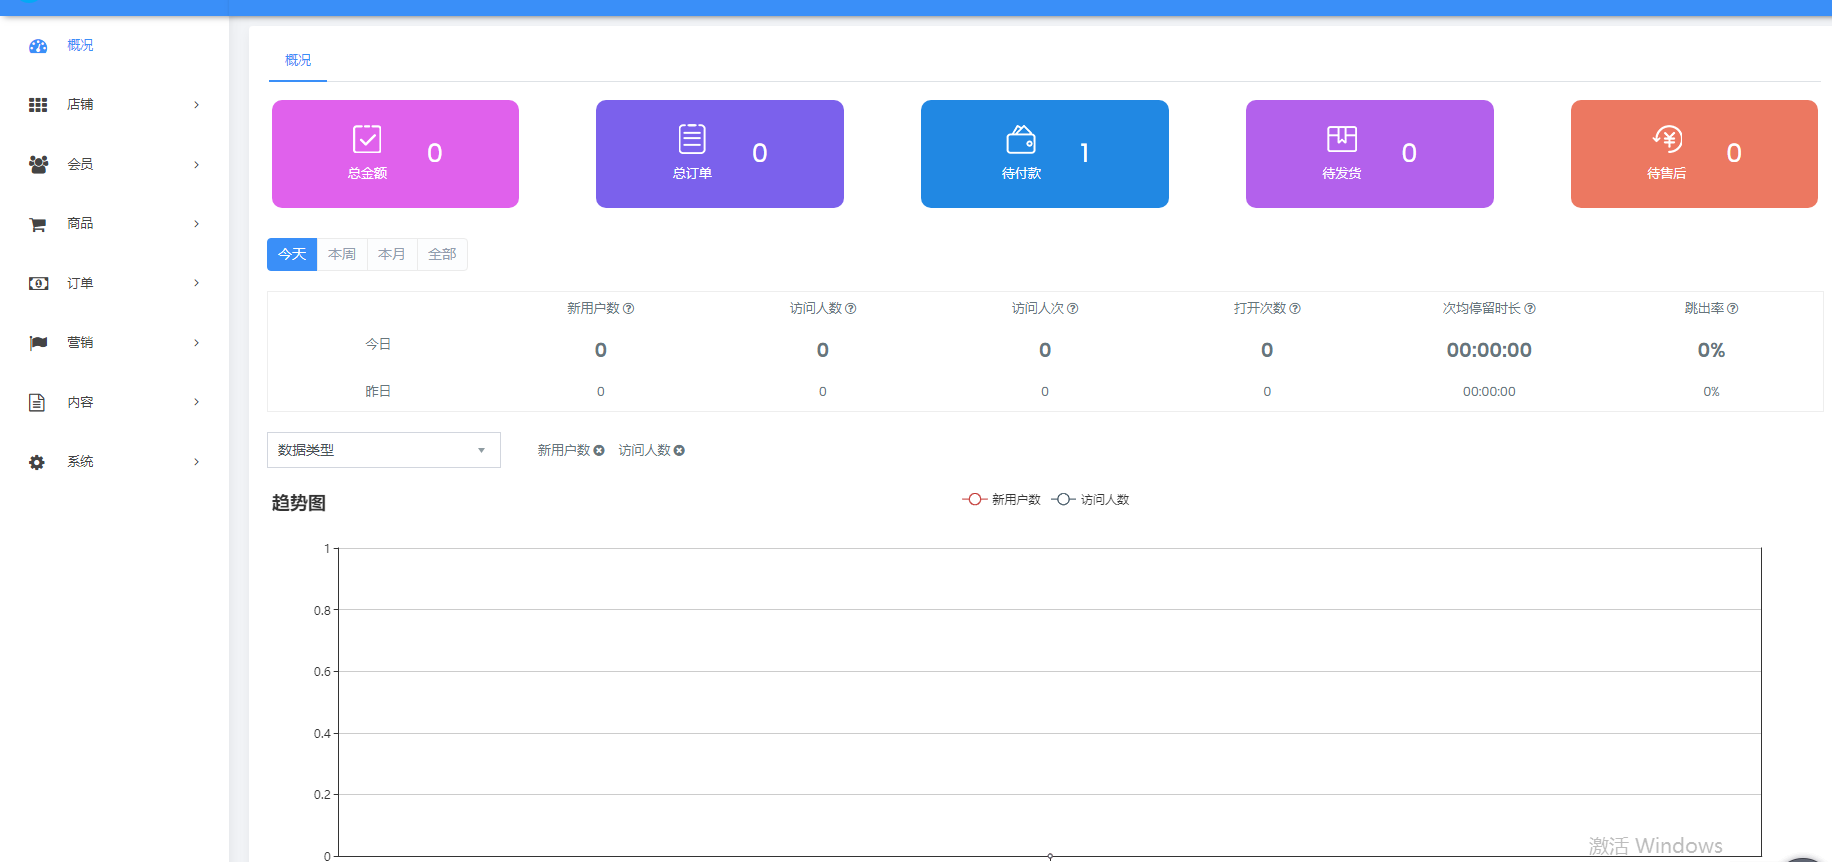Viewport: 1832px width, 862px height.
Task: Expand the 内容 menu chevron
Action: (196, 402)
